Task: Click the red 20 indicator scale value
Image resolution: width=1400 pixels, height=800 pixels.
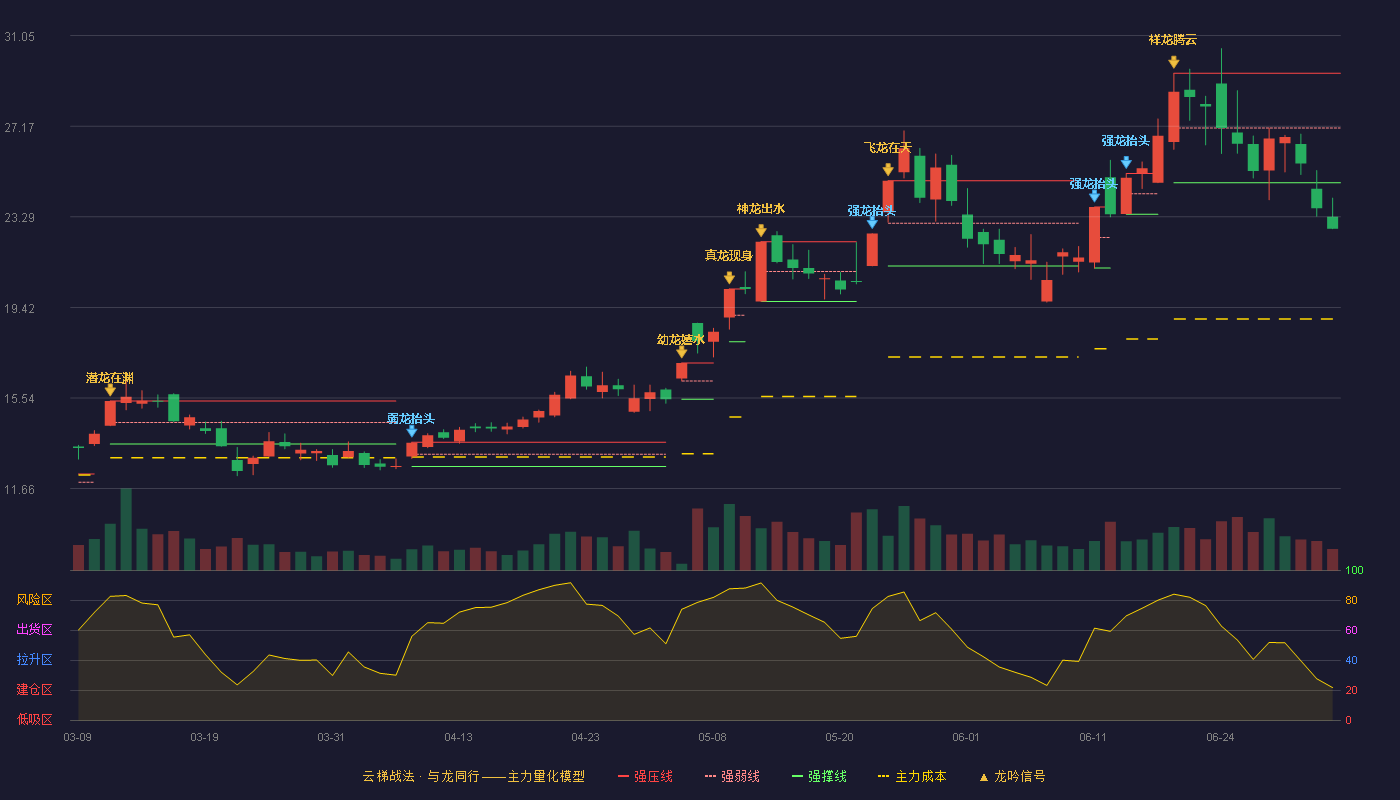Action: [x=1351, y=690]
